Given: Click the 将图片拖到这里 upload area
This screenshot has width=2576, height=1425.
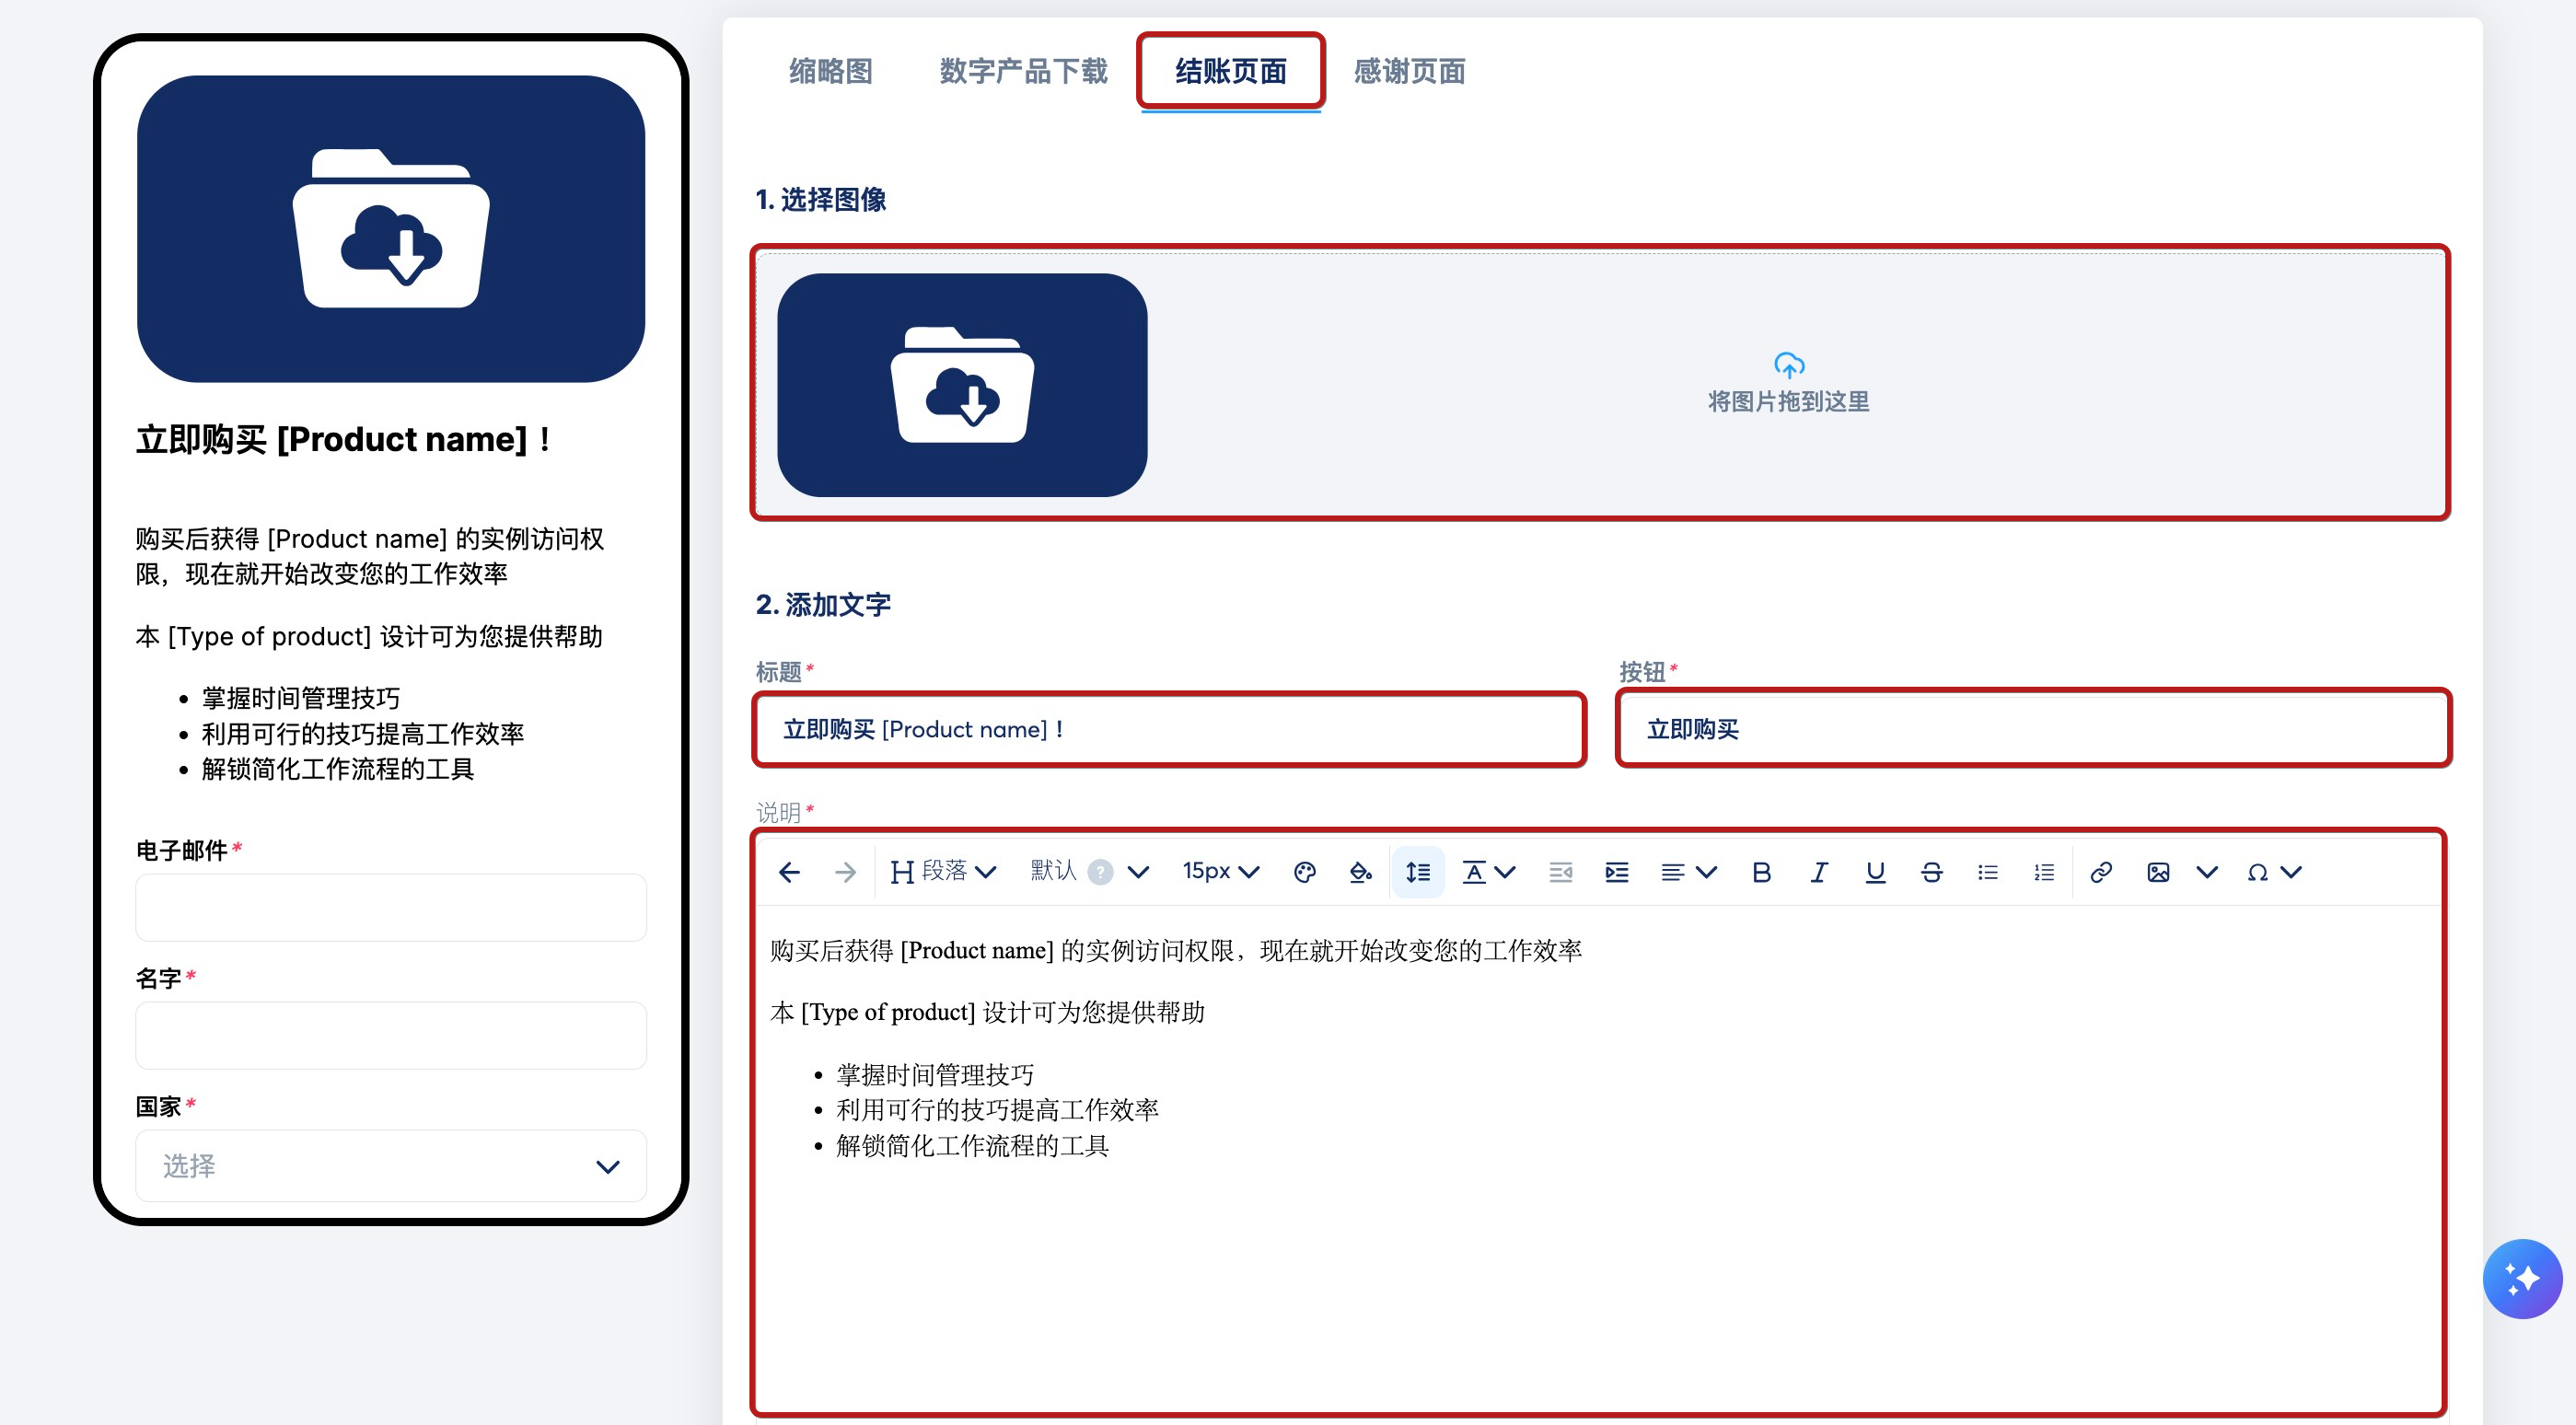Looking at the screenshot, I should point(1788,383).
